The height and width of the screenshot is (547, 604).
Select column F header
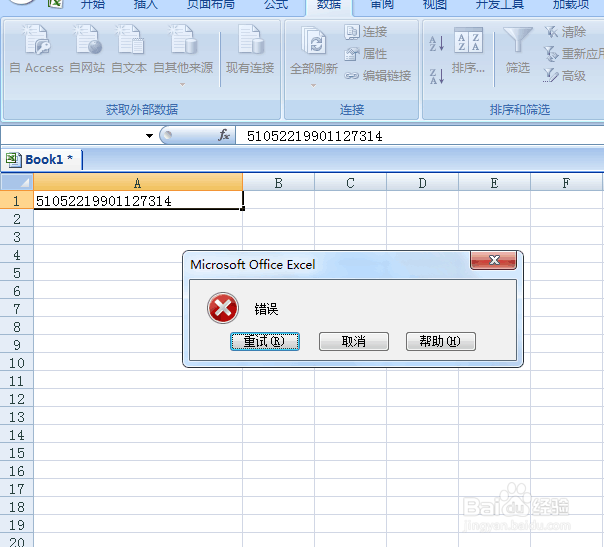pyautogui.click(x=567, y=183)
